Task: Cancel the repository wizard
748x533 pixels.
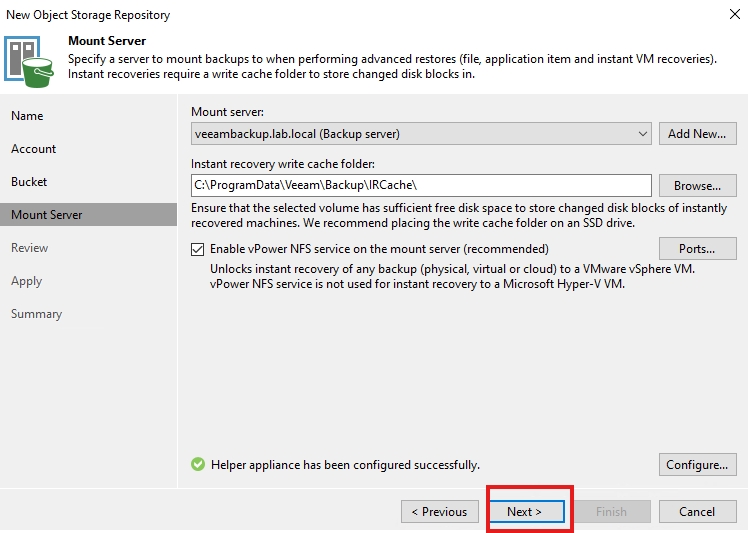Action: pyautogui.click(x=697, y=512)
